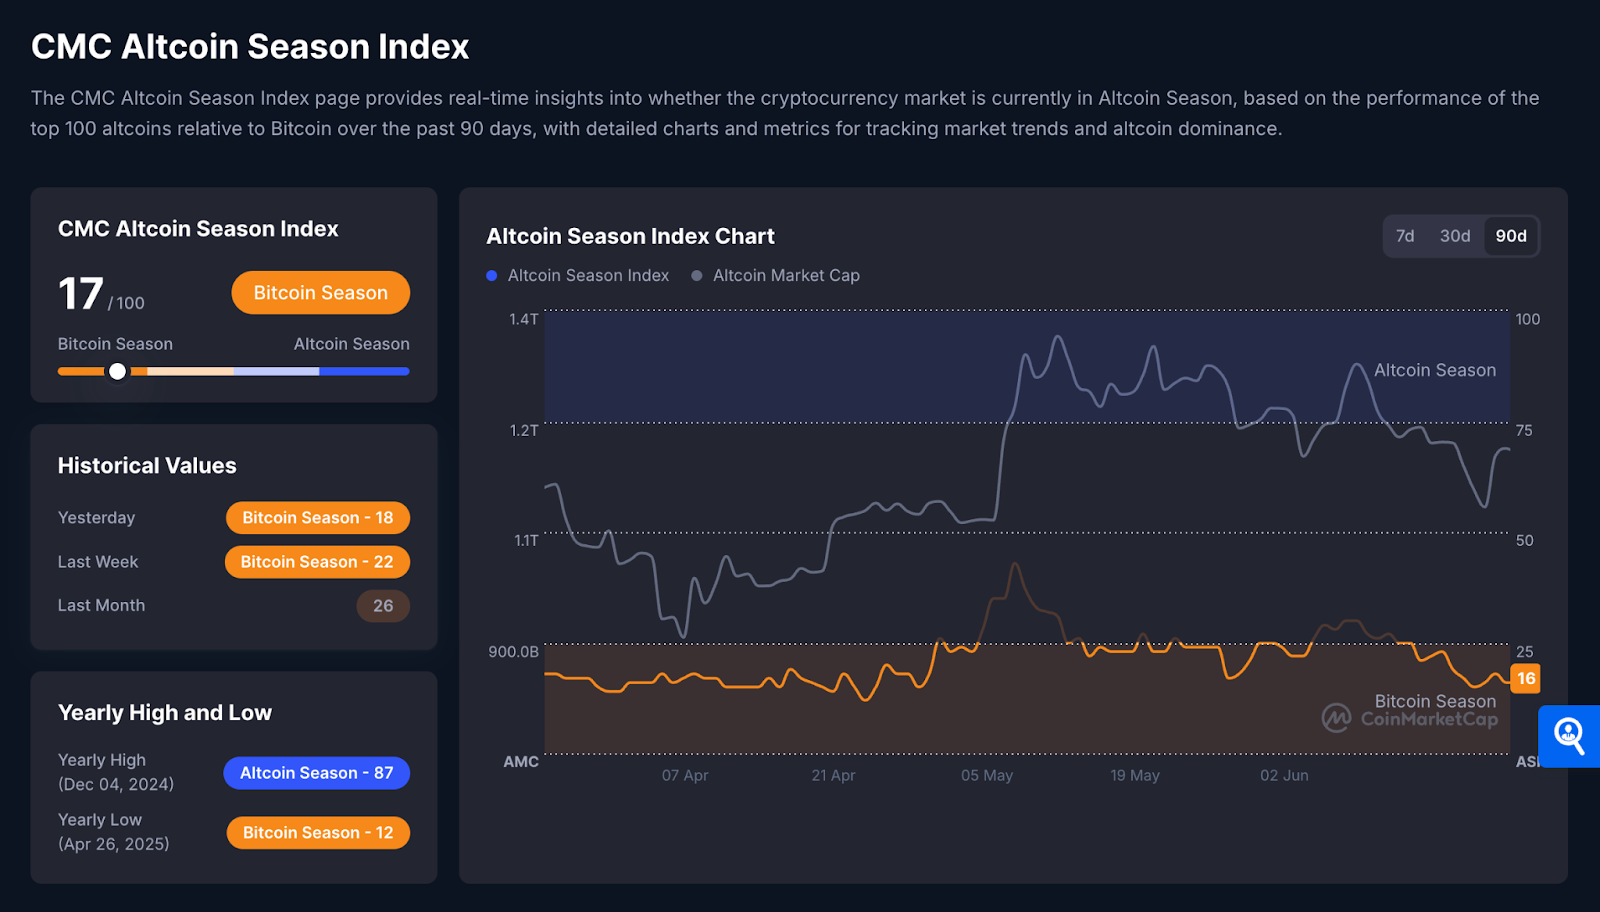Click the Yearly High (Dec 04, 2024) label

tap(116, 772)
